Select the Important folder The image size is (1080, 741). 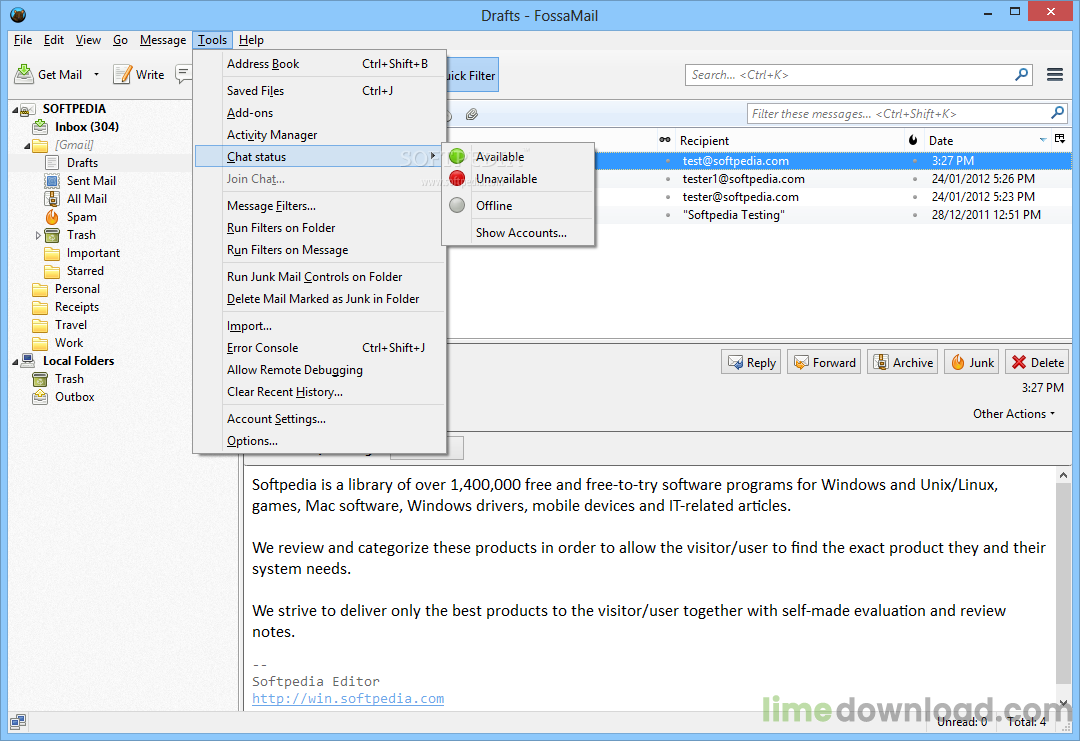tap(93, 253)
